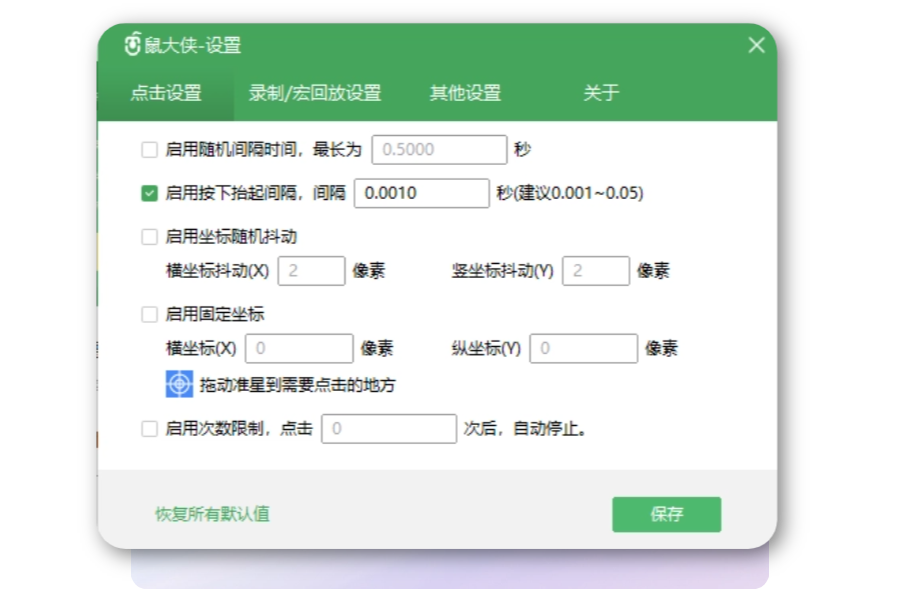The height and width of the screenshot is (600, 900).
Task: Select the 其他设置 tab
Action: (465, 93)
